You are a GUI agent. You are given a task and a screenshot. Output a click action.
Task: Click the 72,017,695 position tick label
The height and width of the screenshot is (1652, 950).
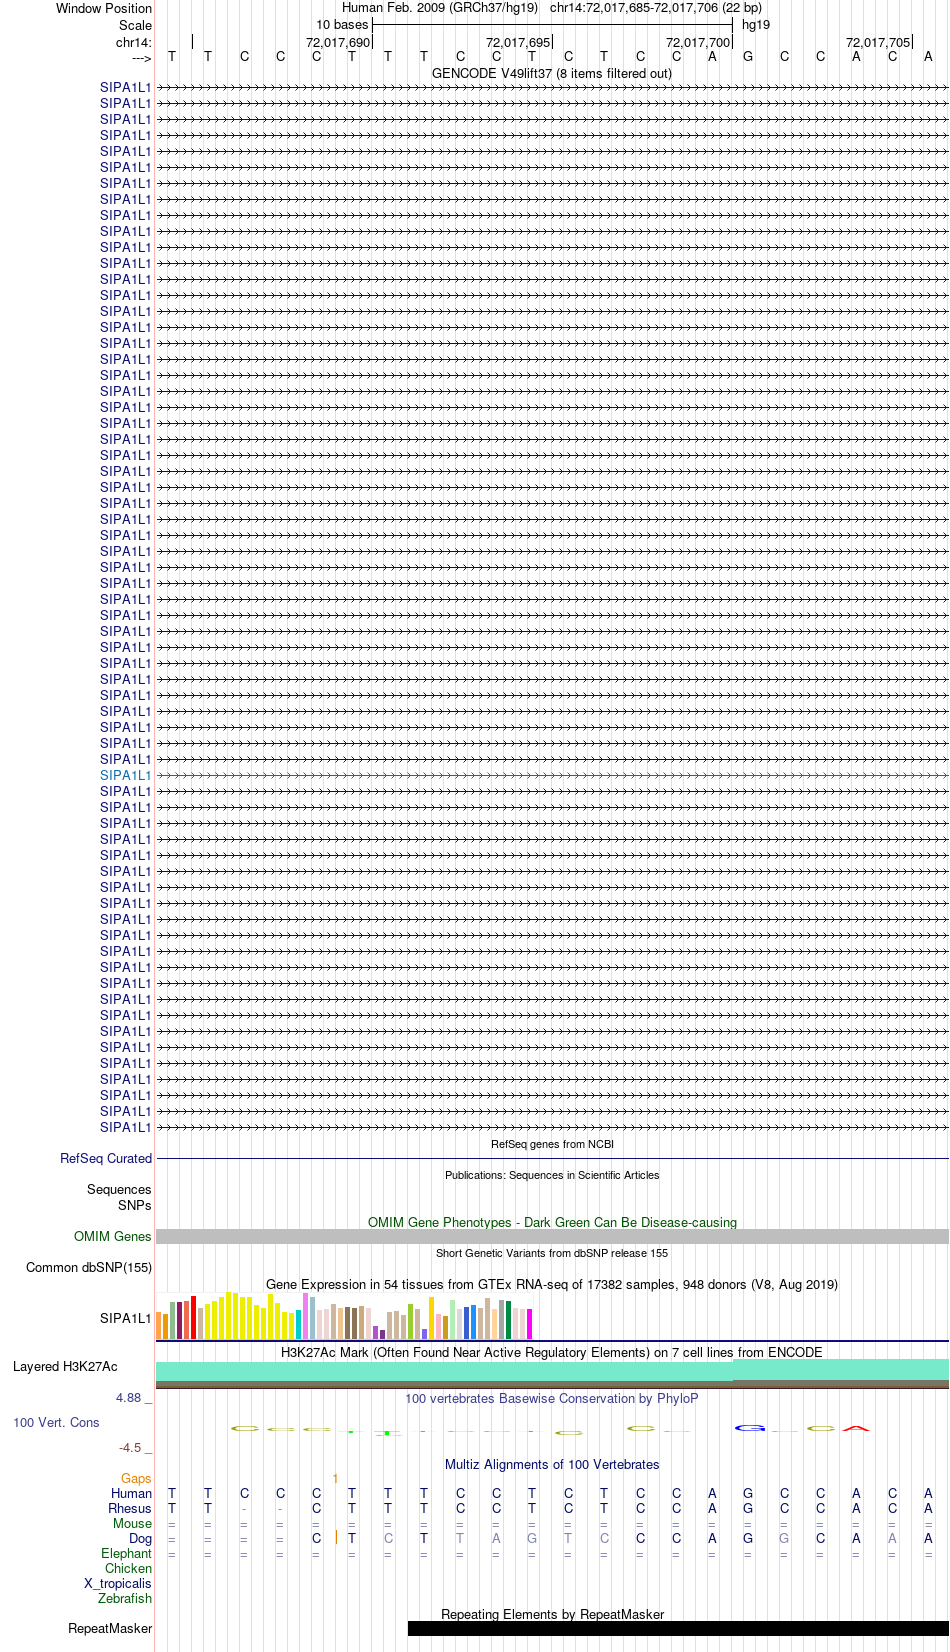518,42
